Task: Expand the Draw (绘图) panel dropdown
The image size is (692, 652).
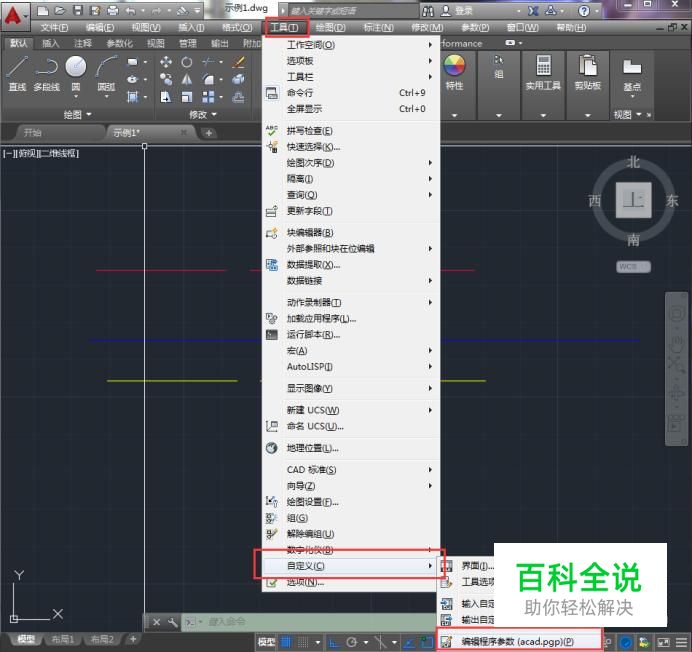Action: point(77,115)
